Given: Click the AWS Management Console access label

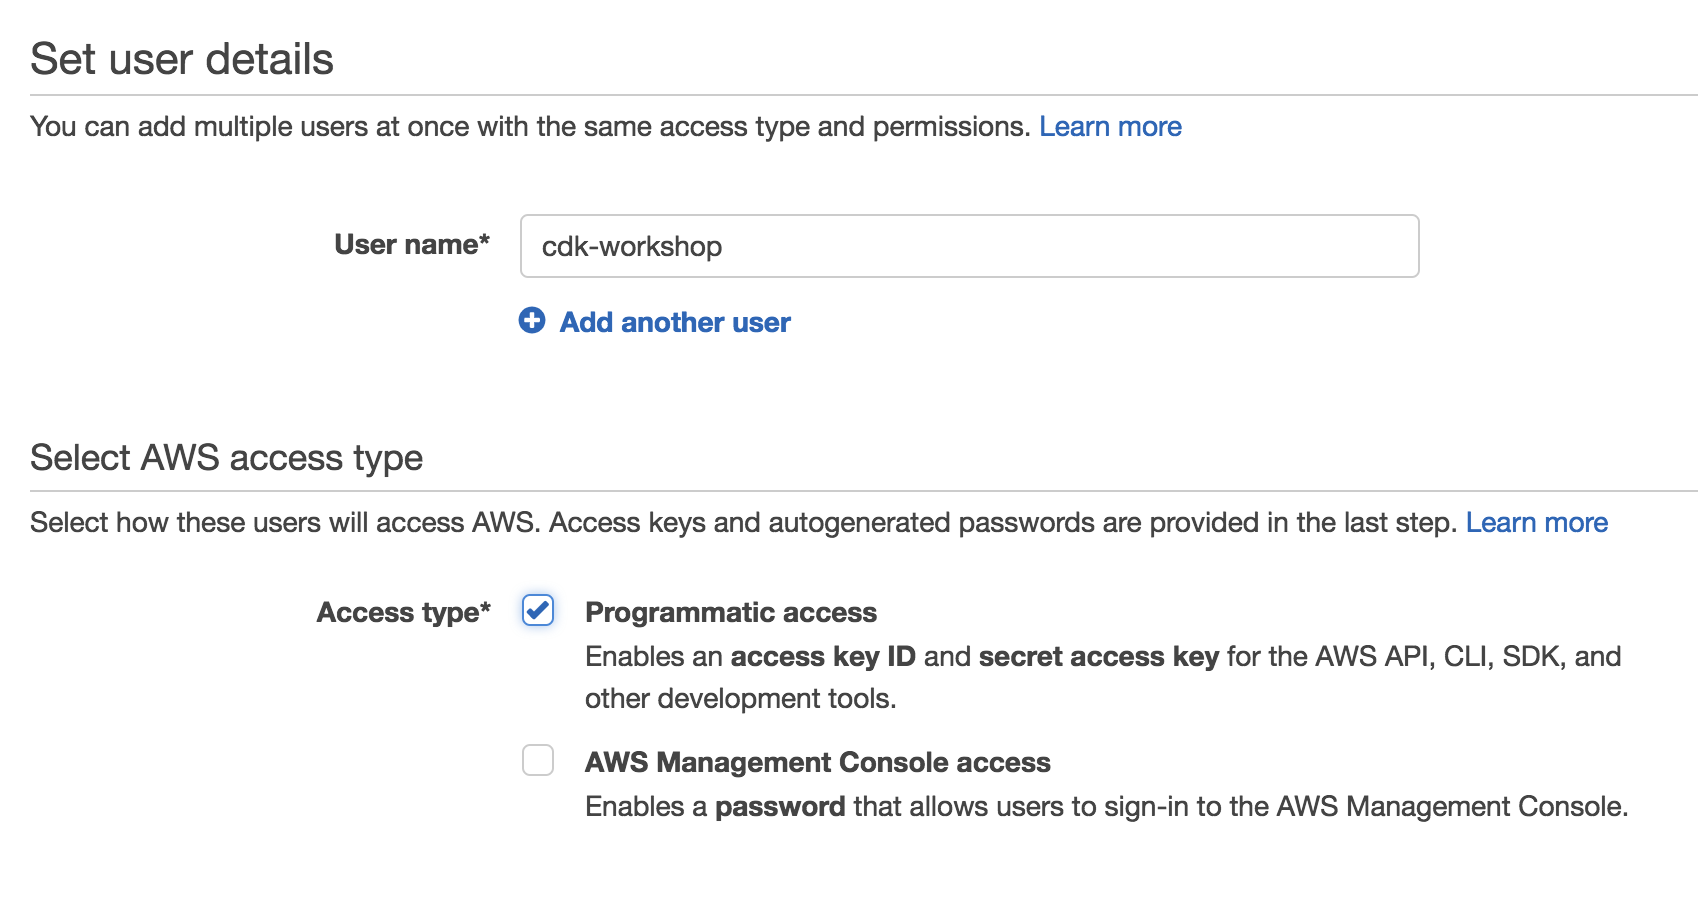Looking at the screenshot, I should (818, 762).
